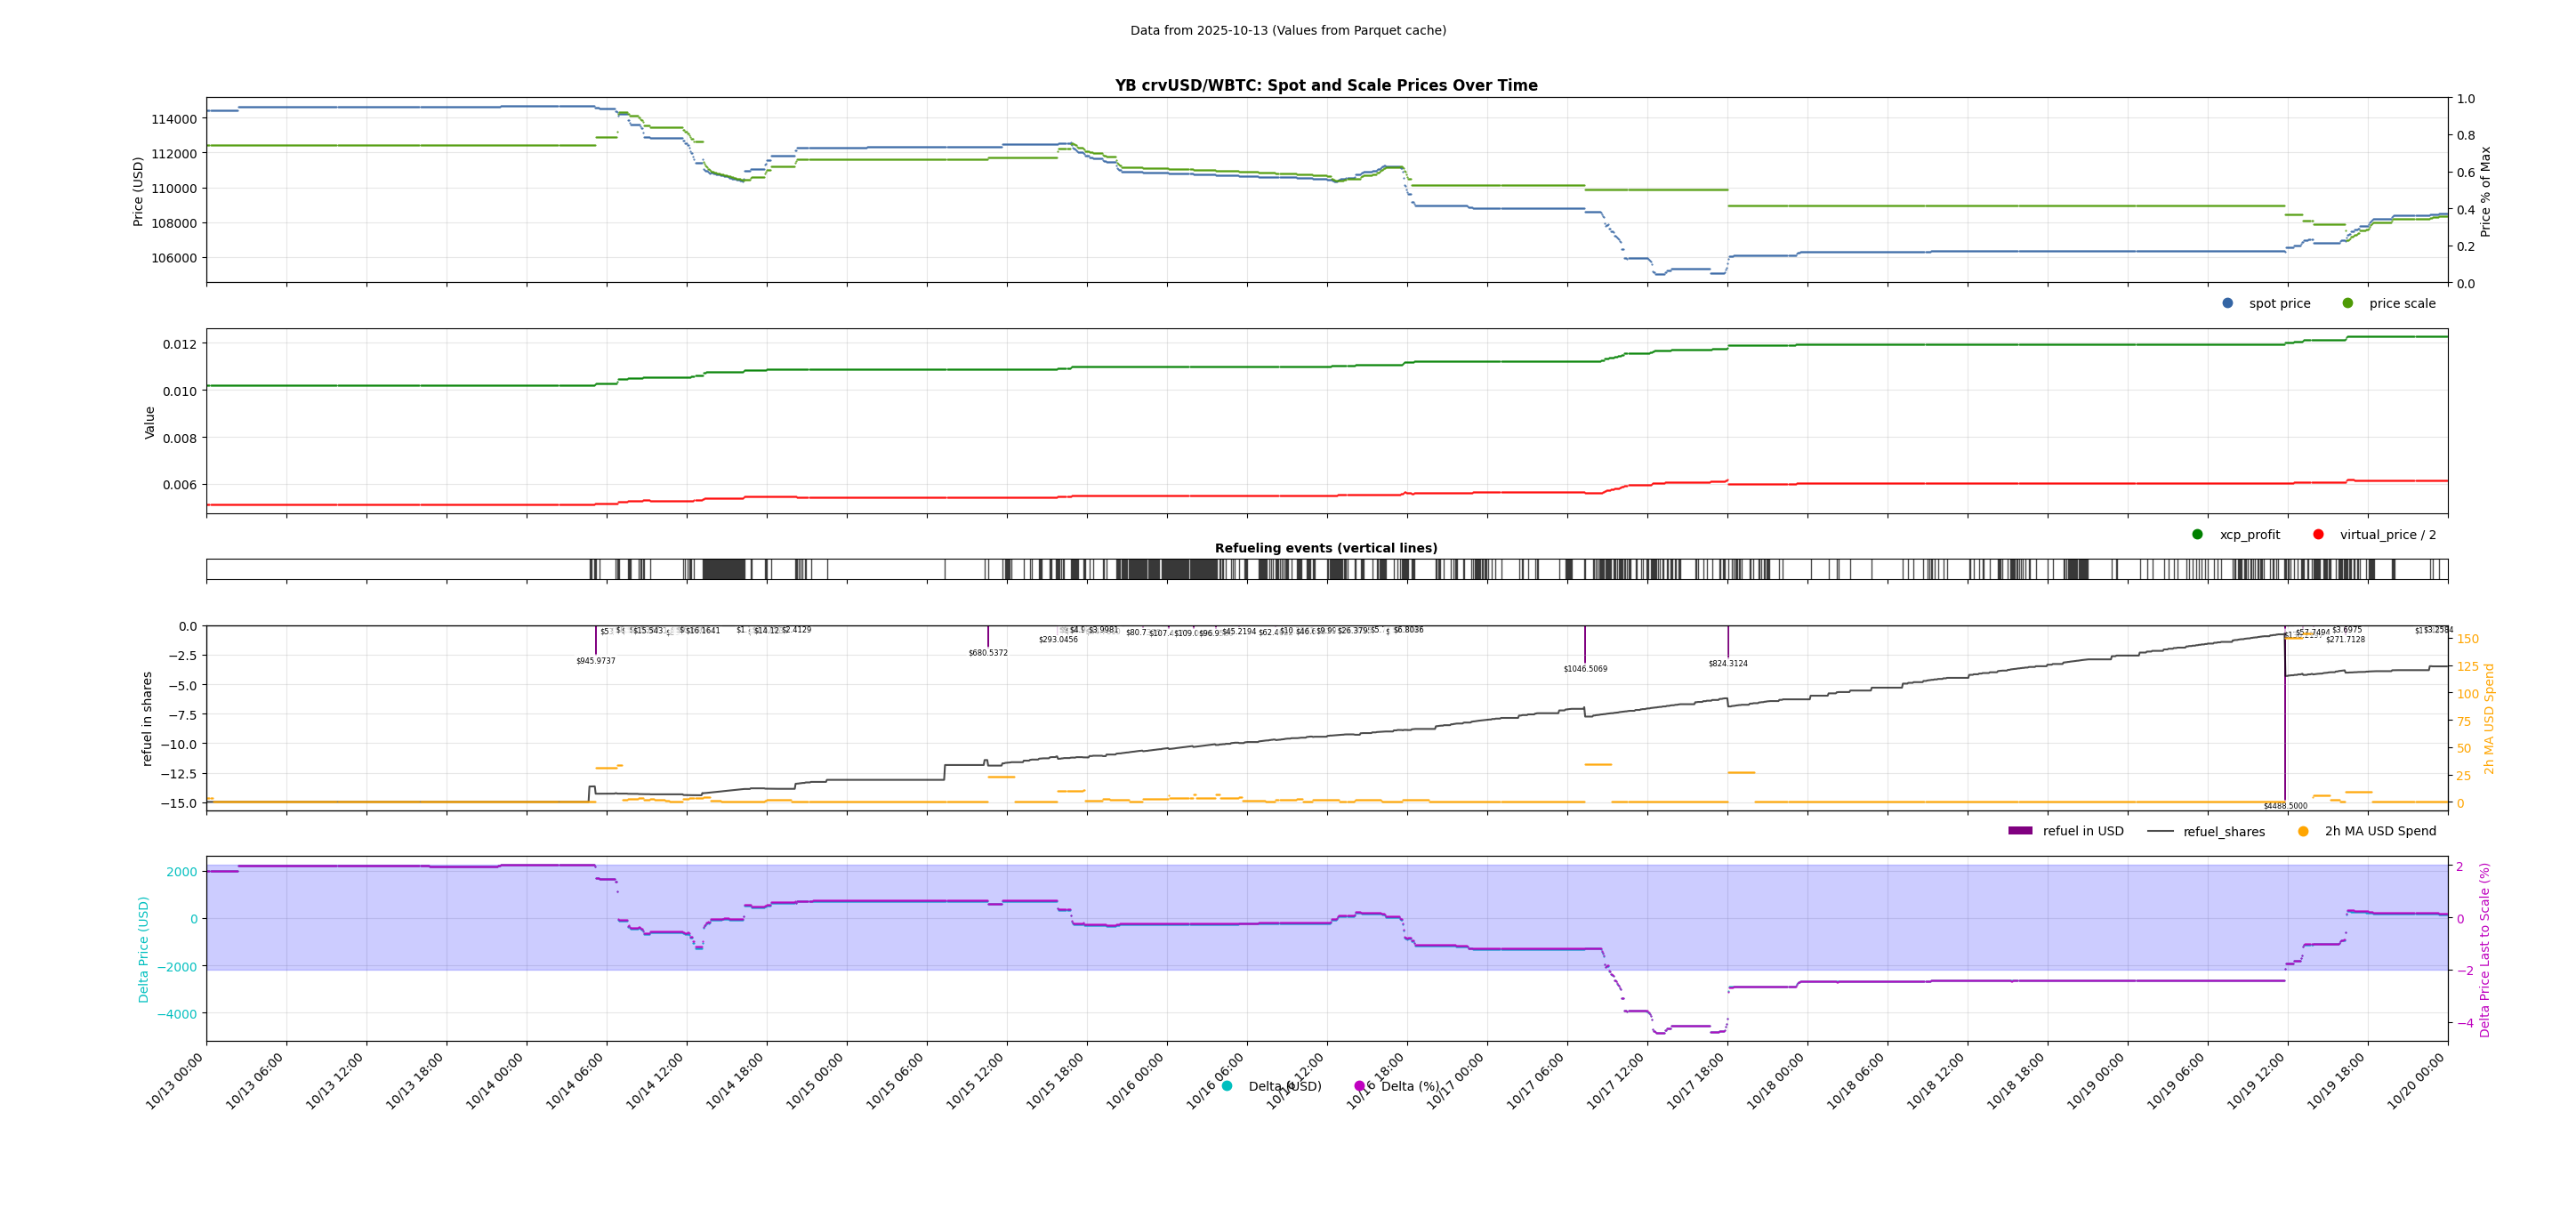Click the $1046.5069 refuel annotation label
Image resolution: width=2576 pixels, height=1225 pixels.
[1585, 669]
